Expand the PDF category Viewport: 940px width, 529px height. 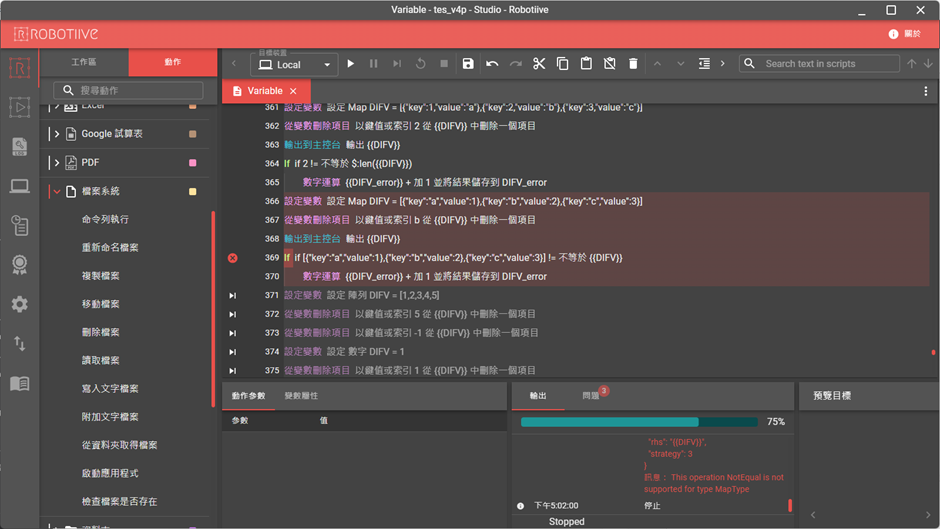[57, 163]
